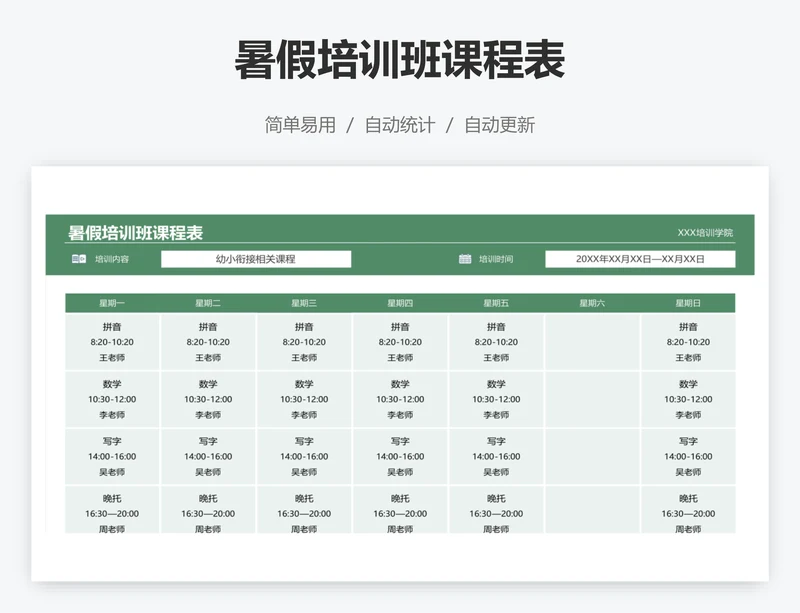Click 李老师 in the 星期一 column

point(112,415)
